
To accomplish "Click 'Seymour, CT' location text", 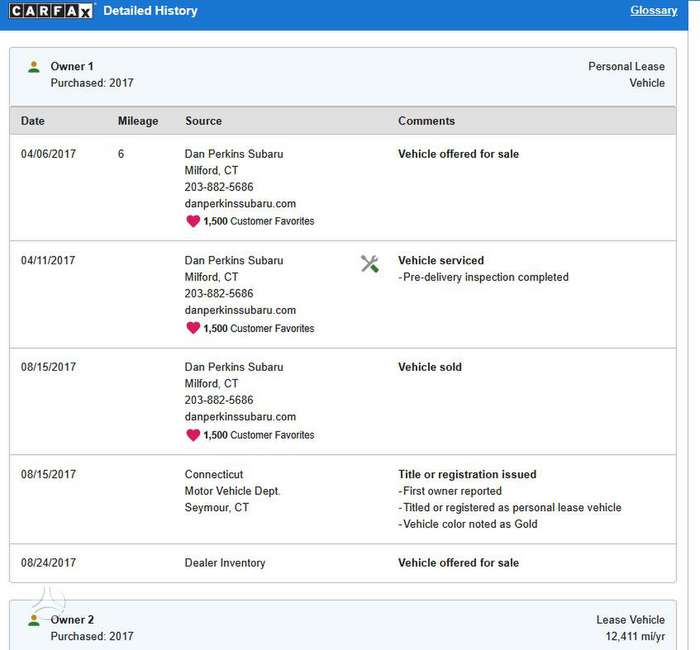I will (x=217, y=508).
